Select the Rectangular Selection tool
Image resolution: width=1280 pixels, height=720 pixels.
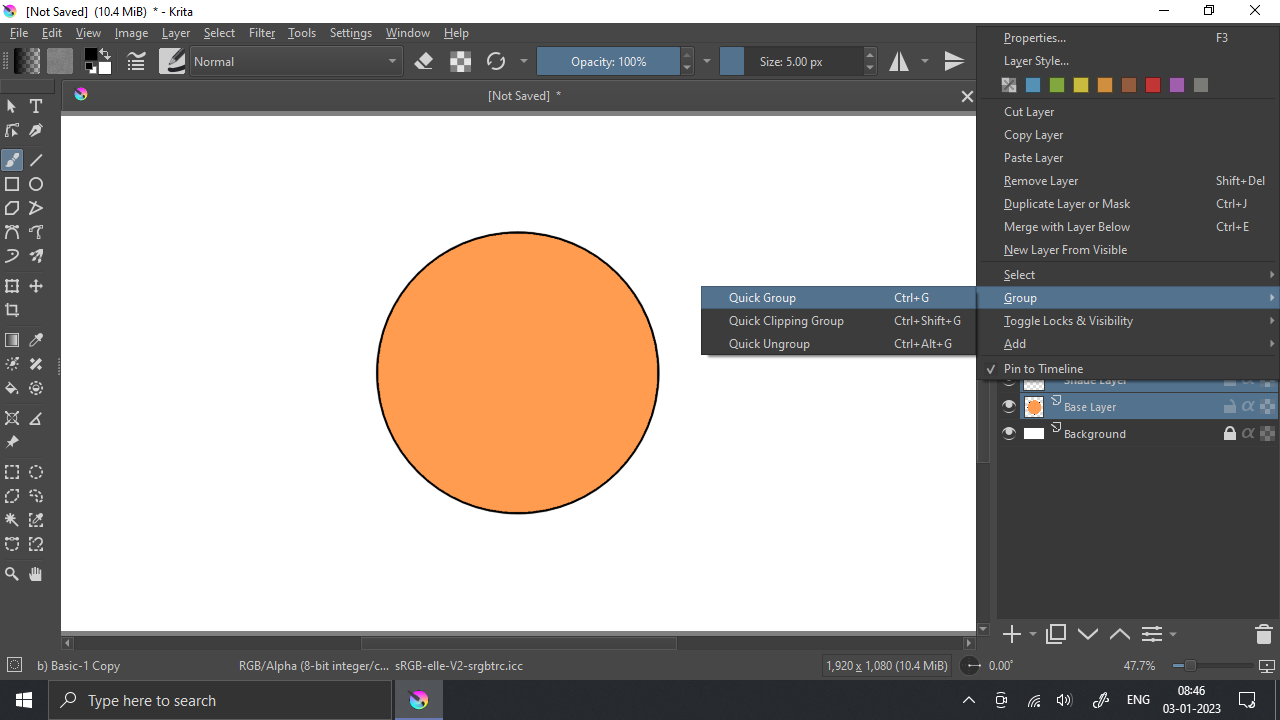[12, 472]
